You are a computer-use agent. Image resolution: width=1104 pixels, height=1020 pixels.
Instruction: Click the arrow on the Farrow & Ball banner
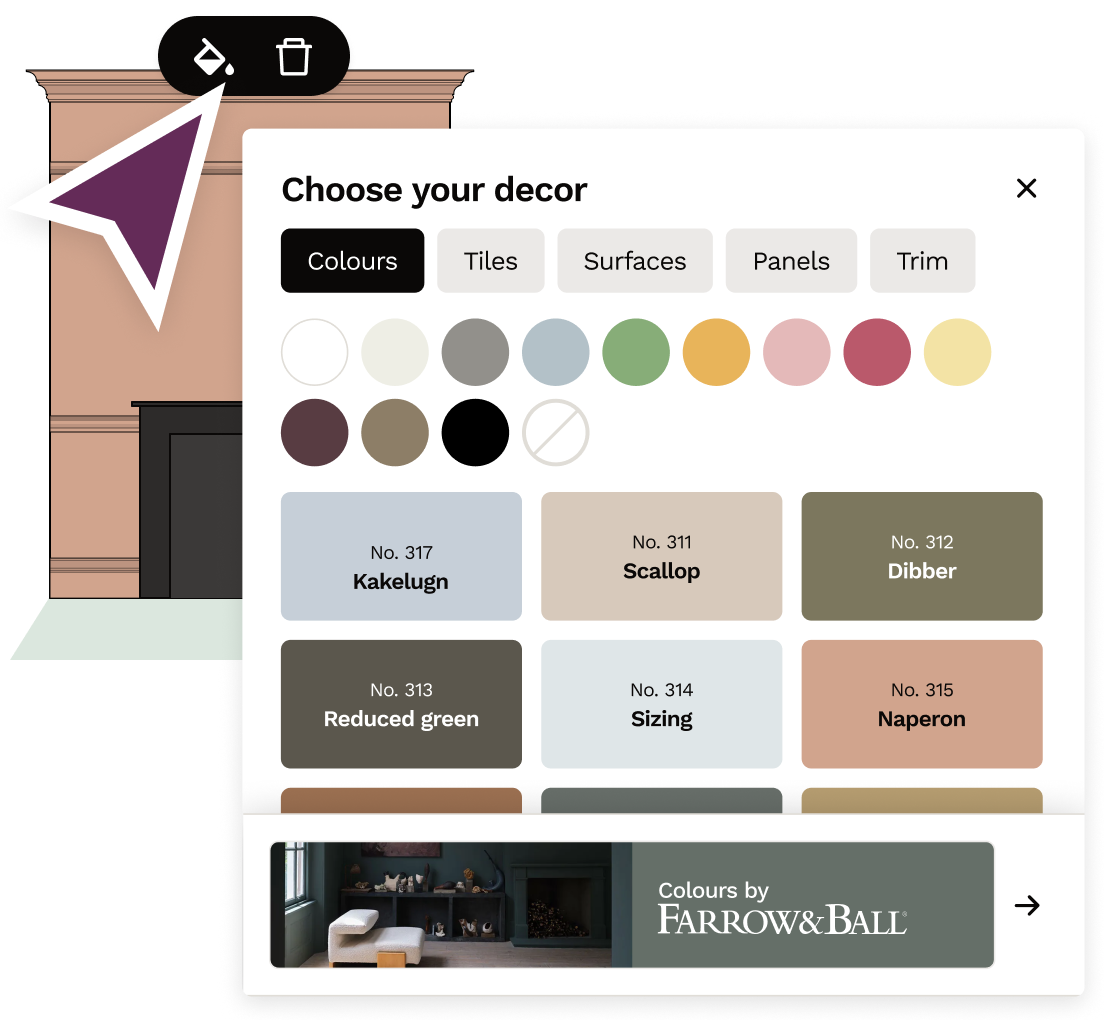pos(1027,905)
